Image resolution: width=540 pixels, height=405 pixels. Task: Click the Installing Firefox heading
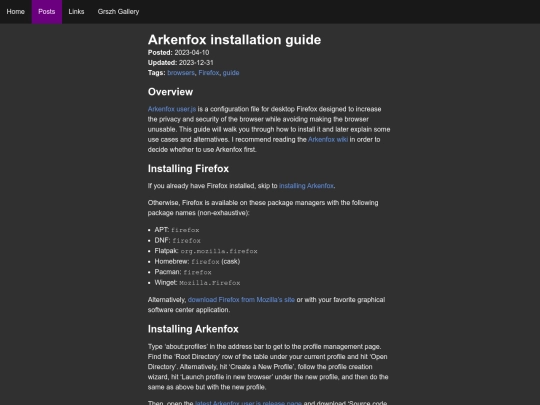(188, 169)
